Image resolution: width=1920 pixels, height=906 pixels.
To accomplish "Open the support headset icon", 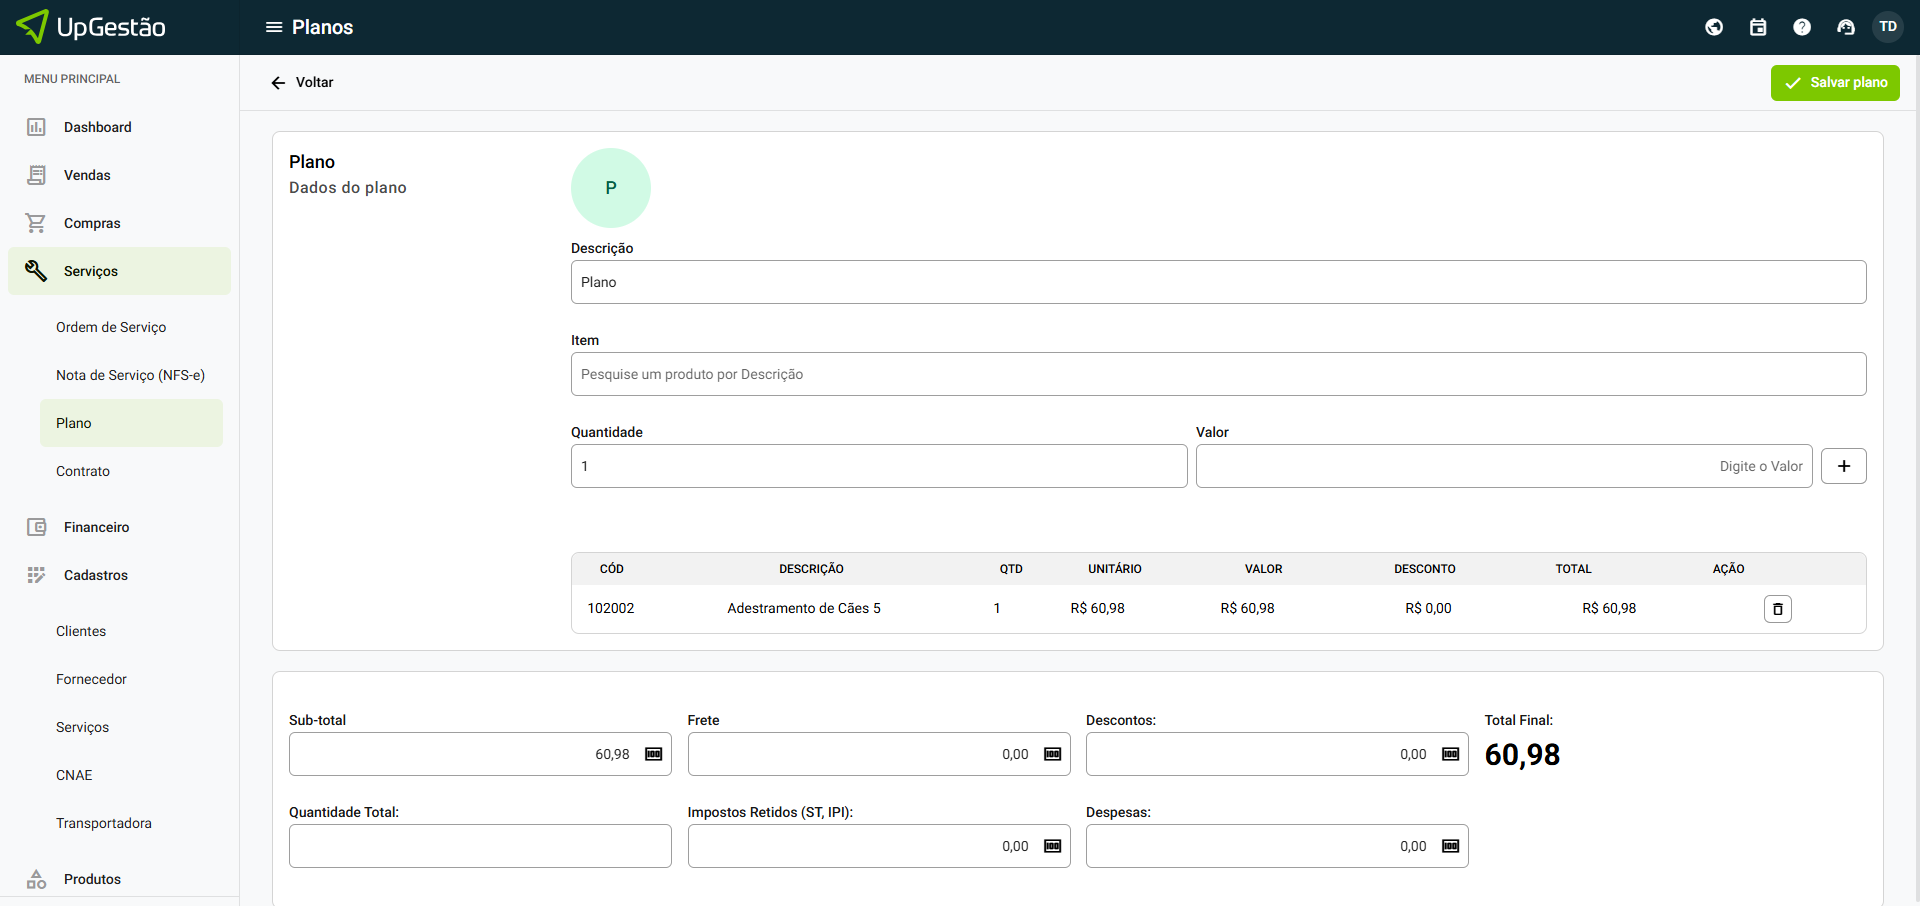I will pyautogui.click(x=1846, y=27).
